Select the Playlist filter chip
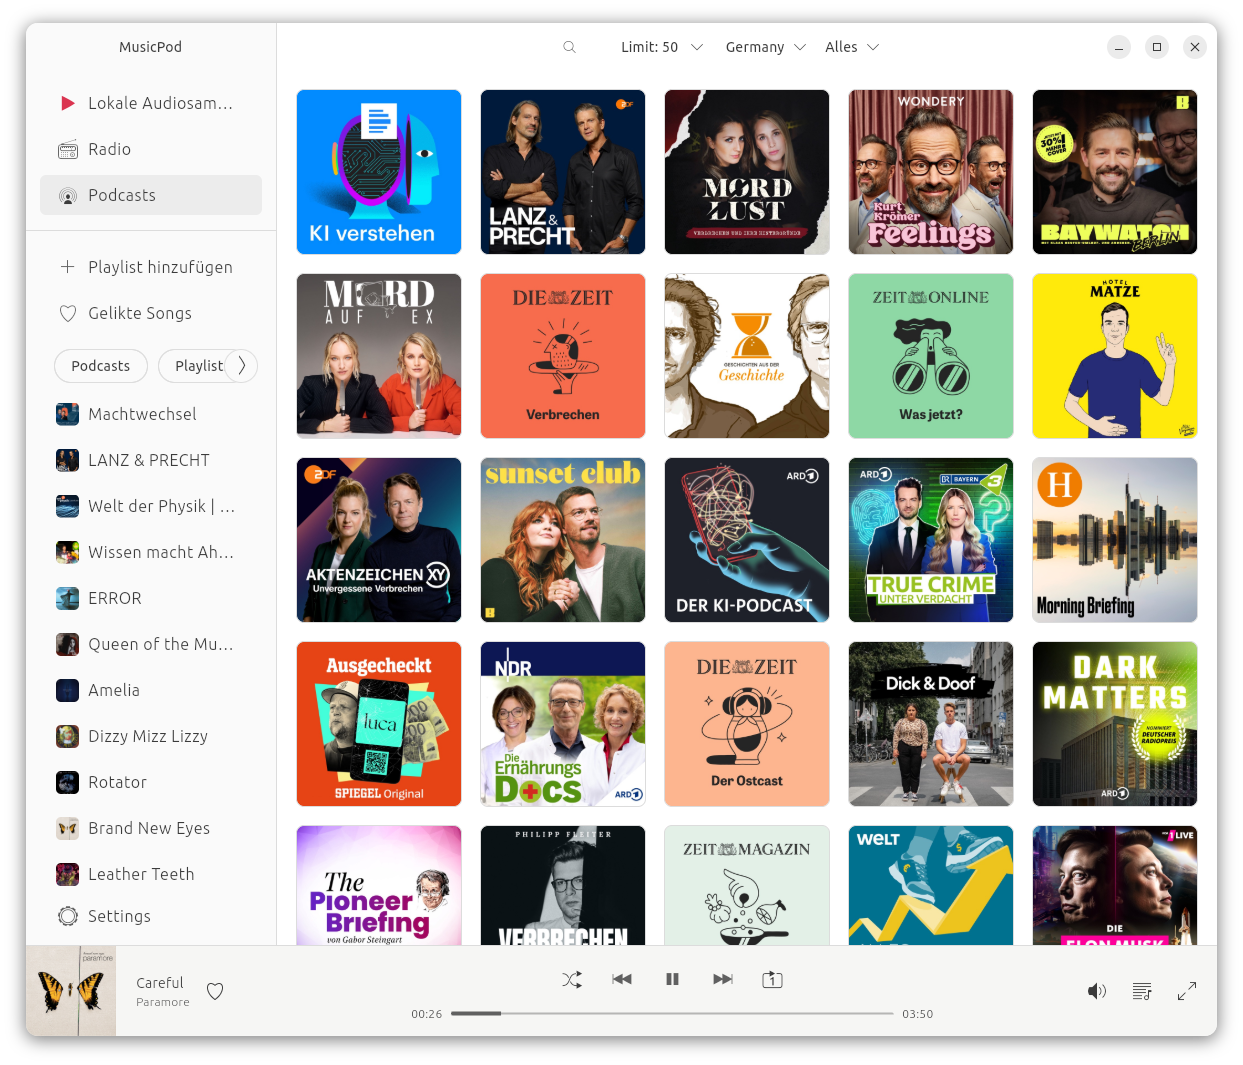The width and height of the screenshot is (1243, 1065). pos(199,366)
